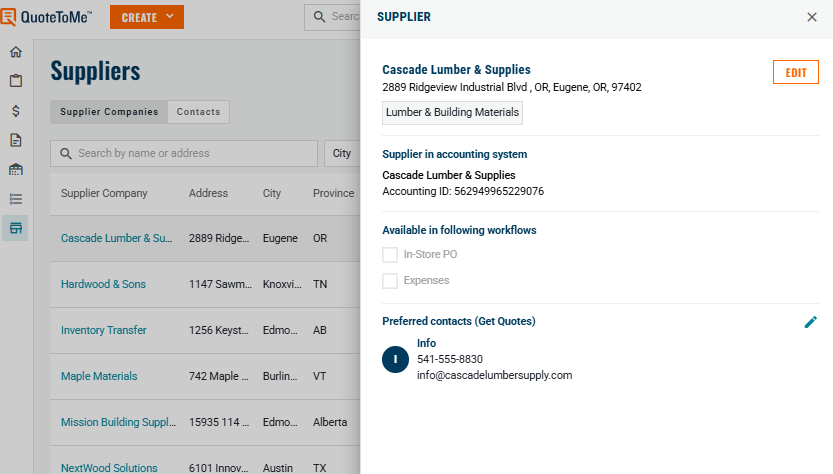Image resolution: width=833 pixels, height=474 pixels.
Task: Switch to Supplier Companies tab
Action: click(x=109, y=112)
